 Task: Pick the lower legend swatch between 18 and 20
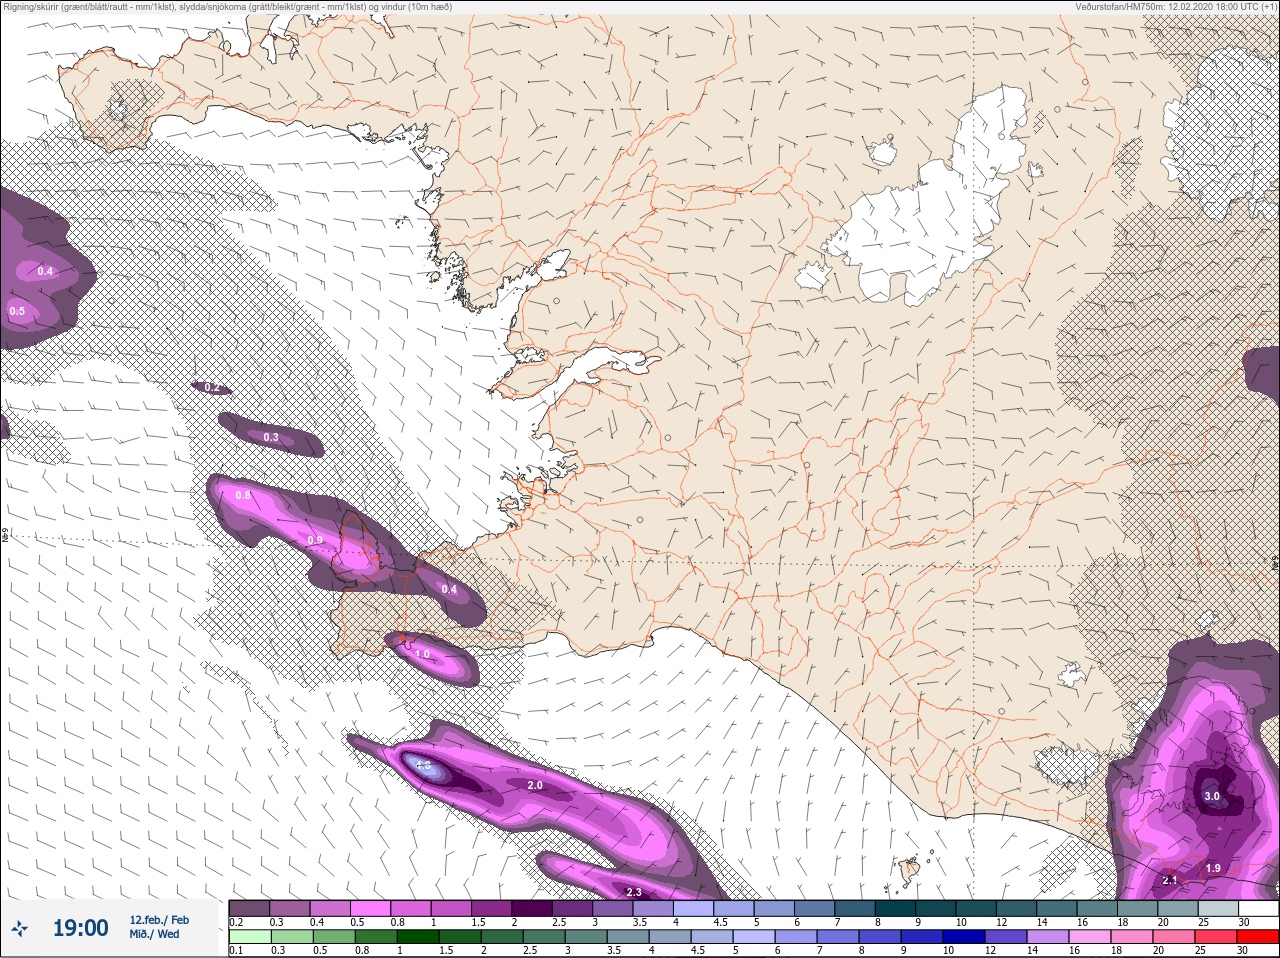(1133, 937)
